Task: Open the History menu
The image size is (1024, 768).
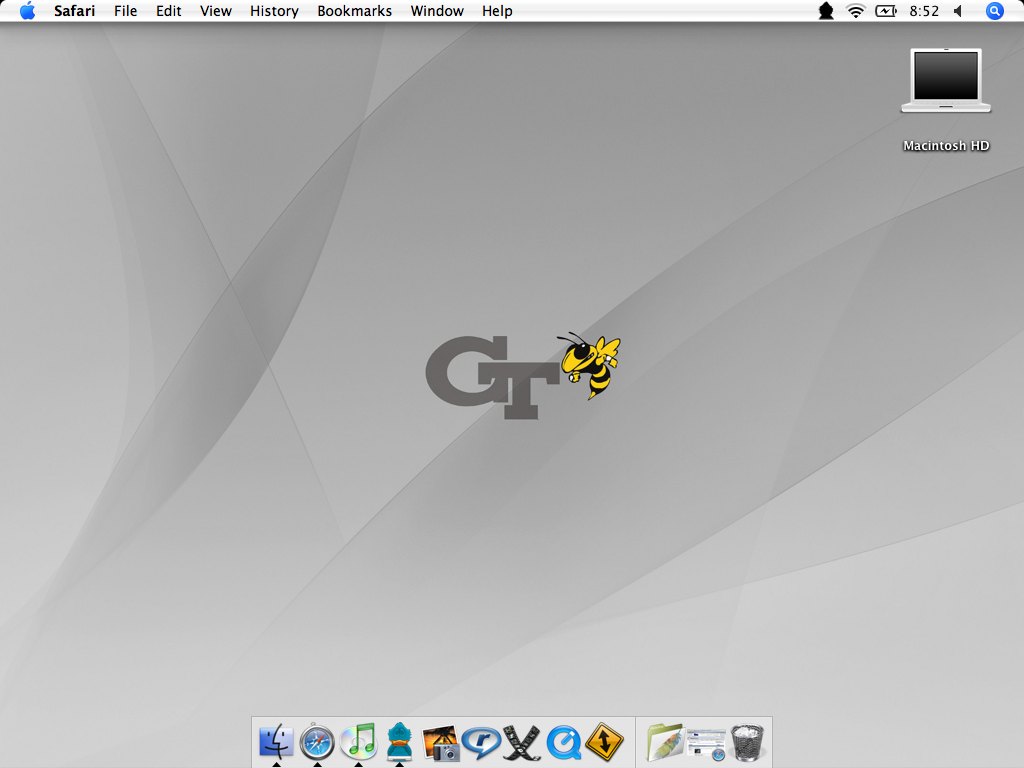Action: [x=274, y=11]
